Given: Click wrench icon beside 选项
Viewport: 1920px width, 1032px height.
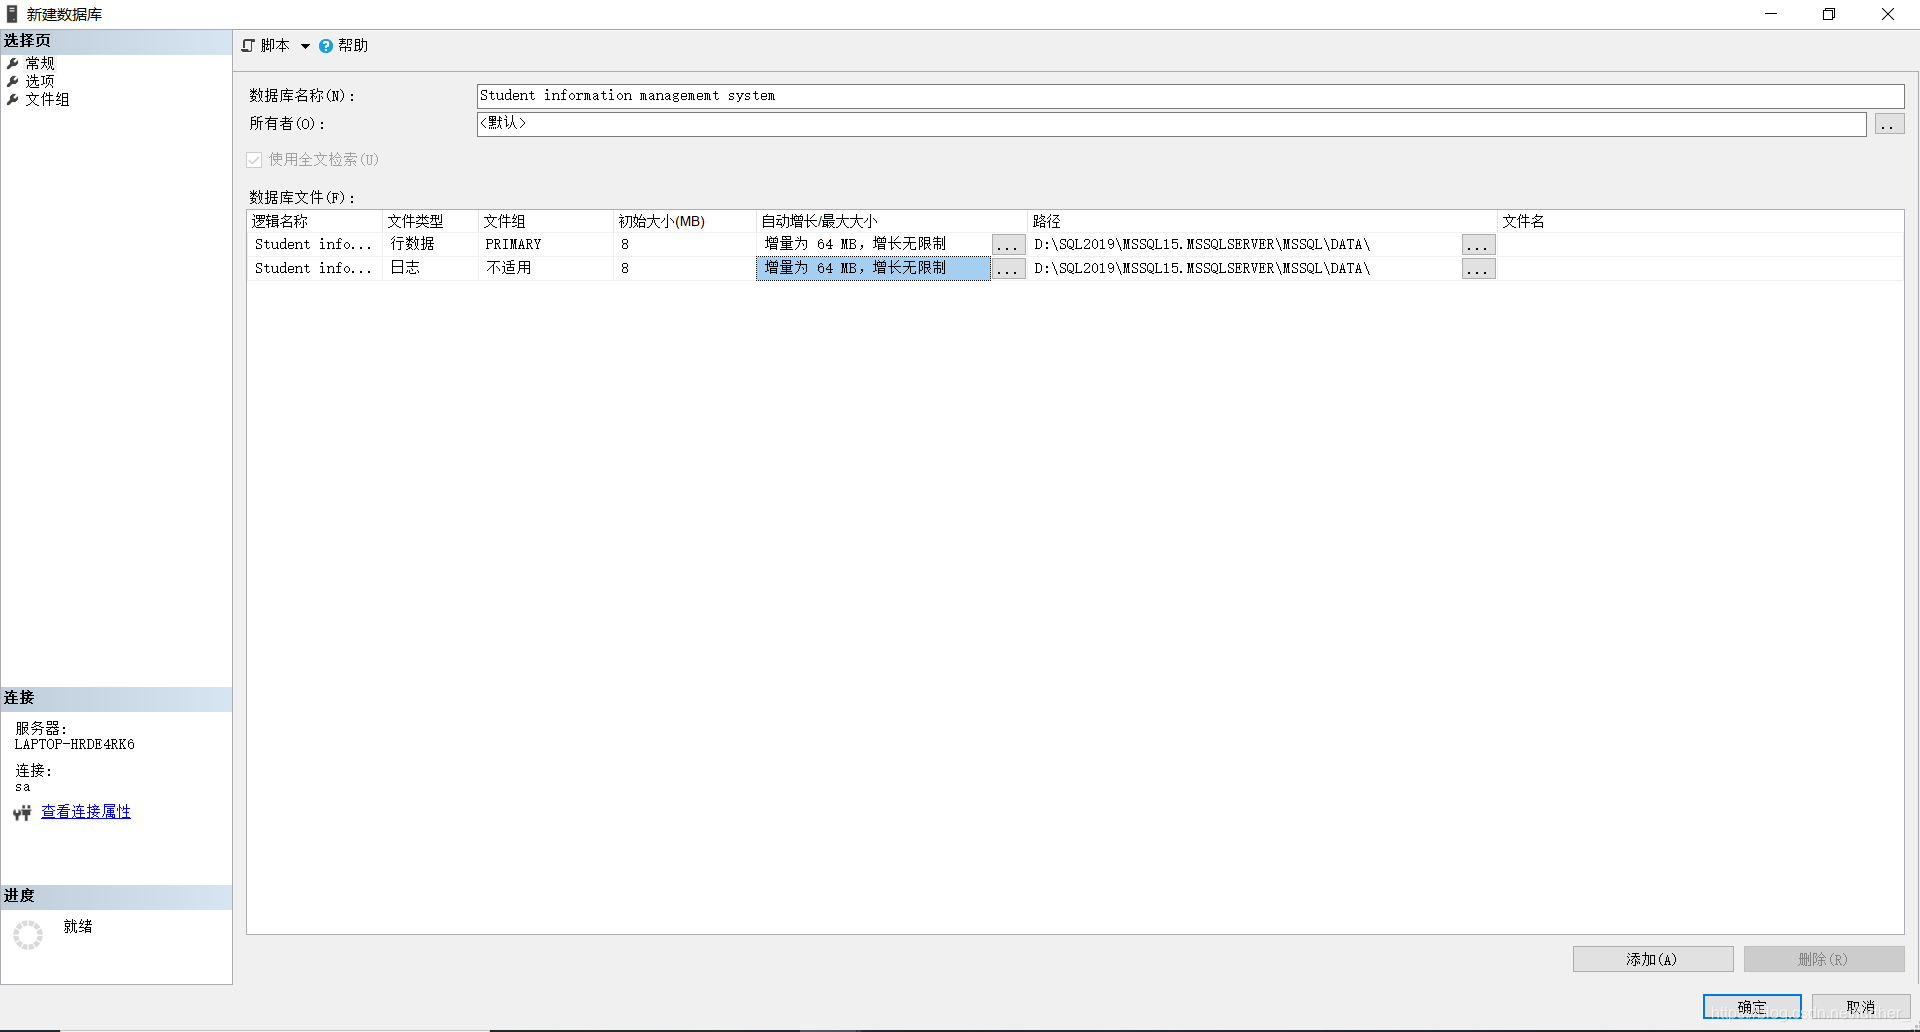Looking at the screenshot, I should (x=13, y=82).
